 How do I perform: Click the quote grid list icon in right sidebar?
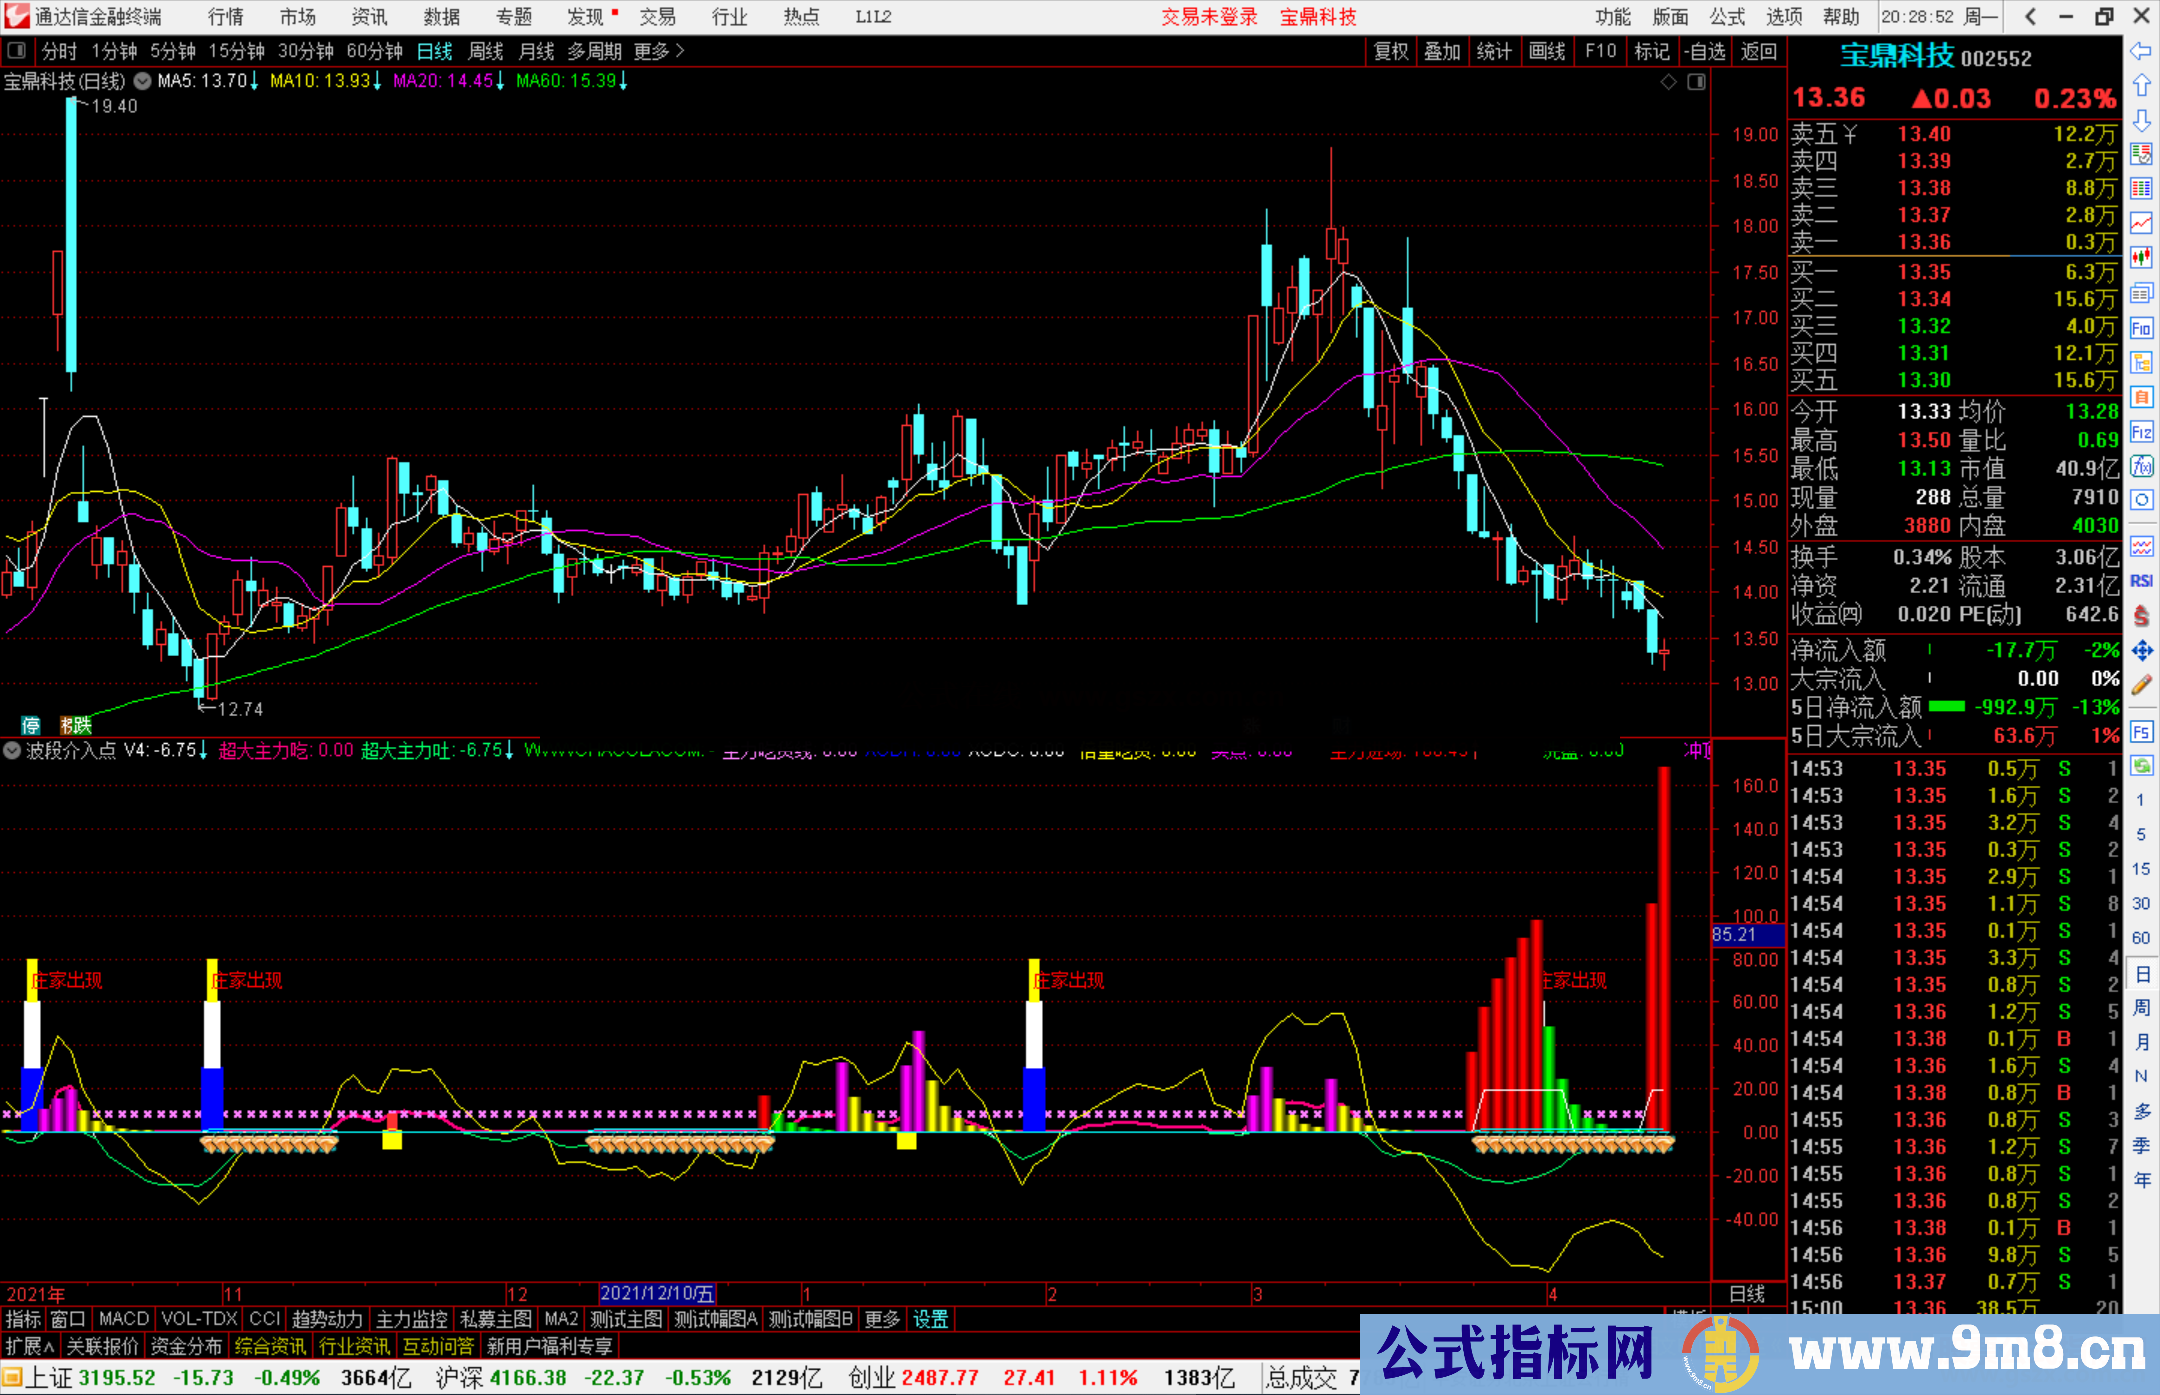click(2143, 186)
